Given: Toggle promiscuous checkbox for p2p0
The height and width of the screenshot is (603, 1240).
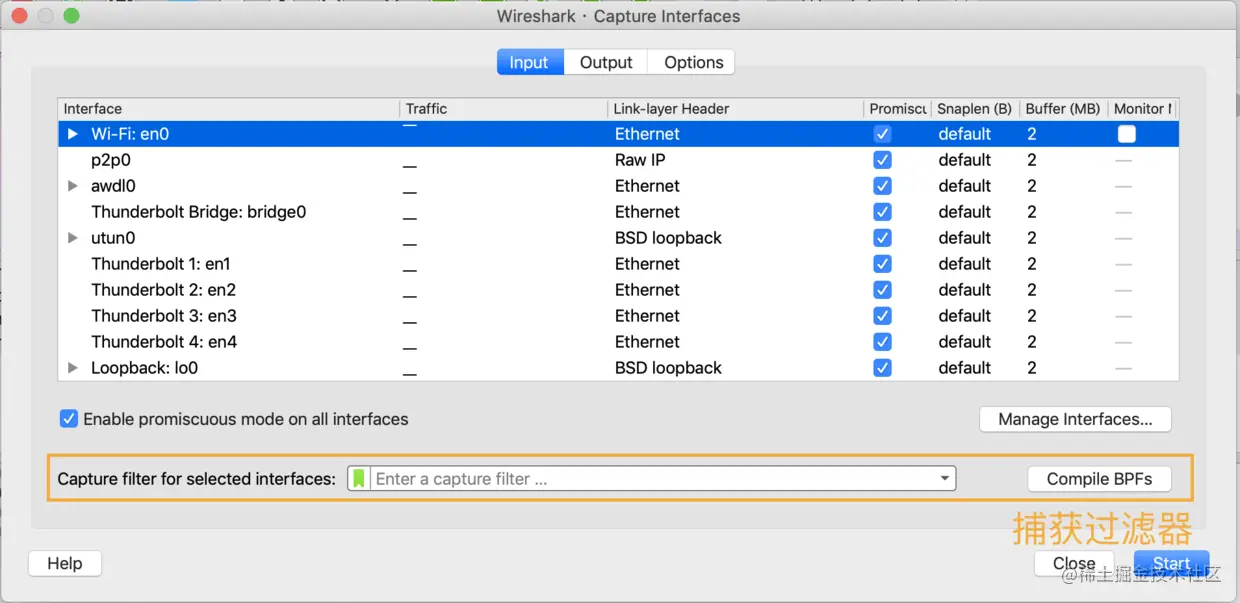Looking at the screenshot, I should 882,160.
